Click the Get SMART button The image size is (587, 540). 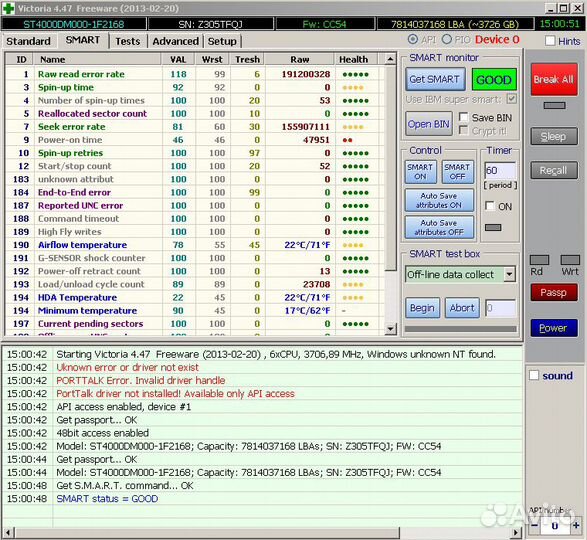(435, 79)
